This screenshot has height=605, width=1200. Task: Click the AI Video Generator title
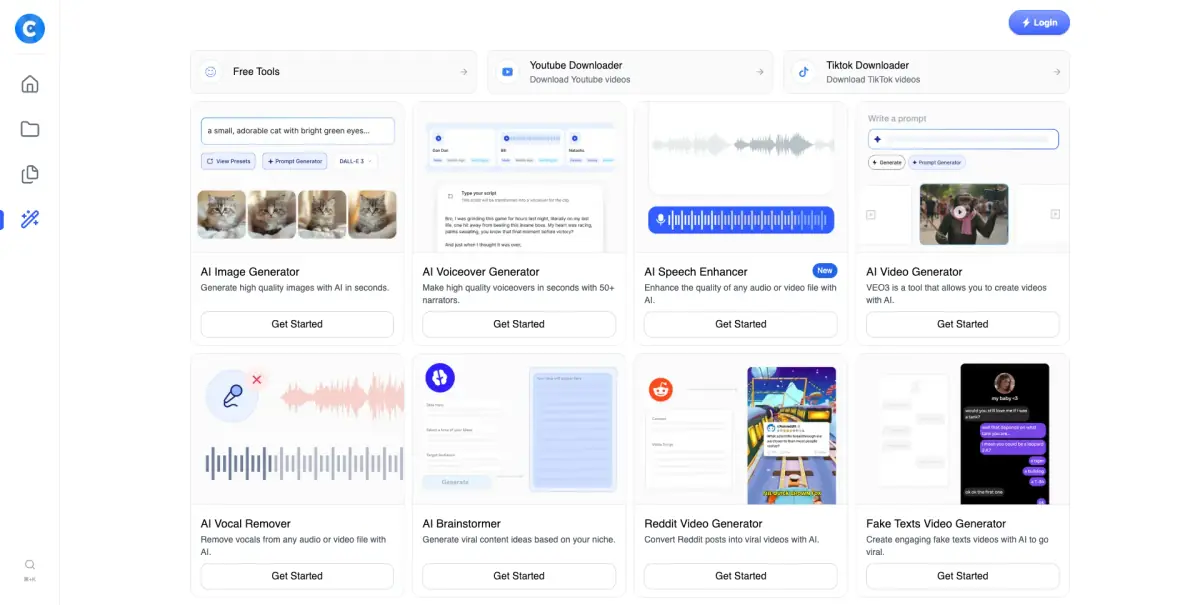(x=914, y=272)
